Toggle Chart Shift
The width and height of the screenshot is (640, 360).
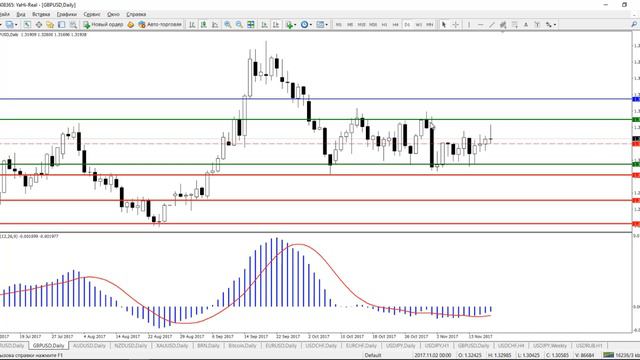click(x=276, y=24)
